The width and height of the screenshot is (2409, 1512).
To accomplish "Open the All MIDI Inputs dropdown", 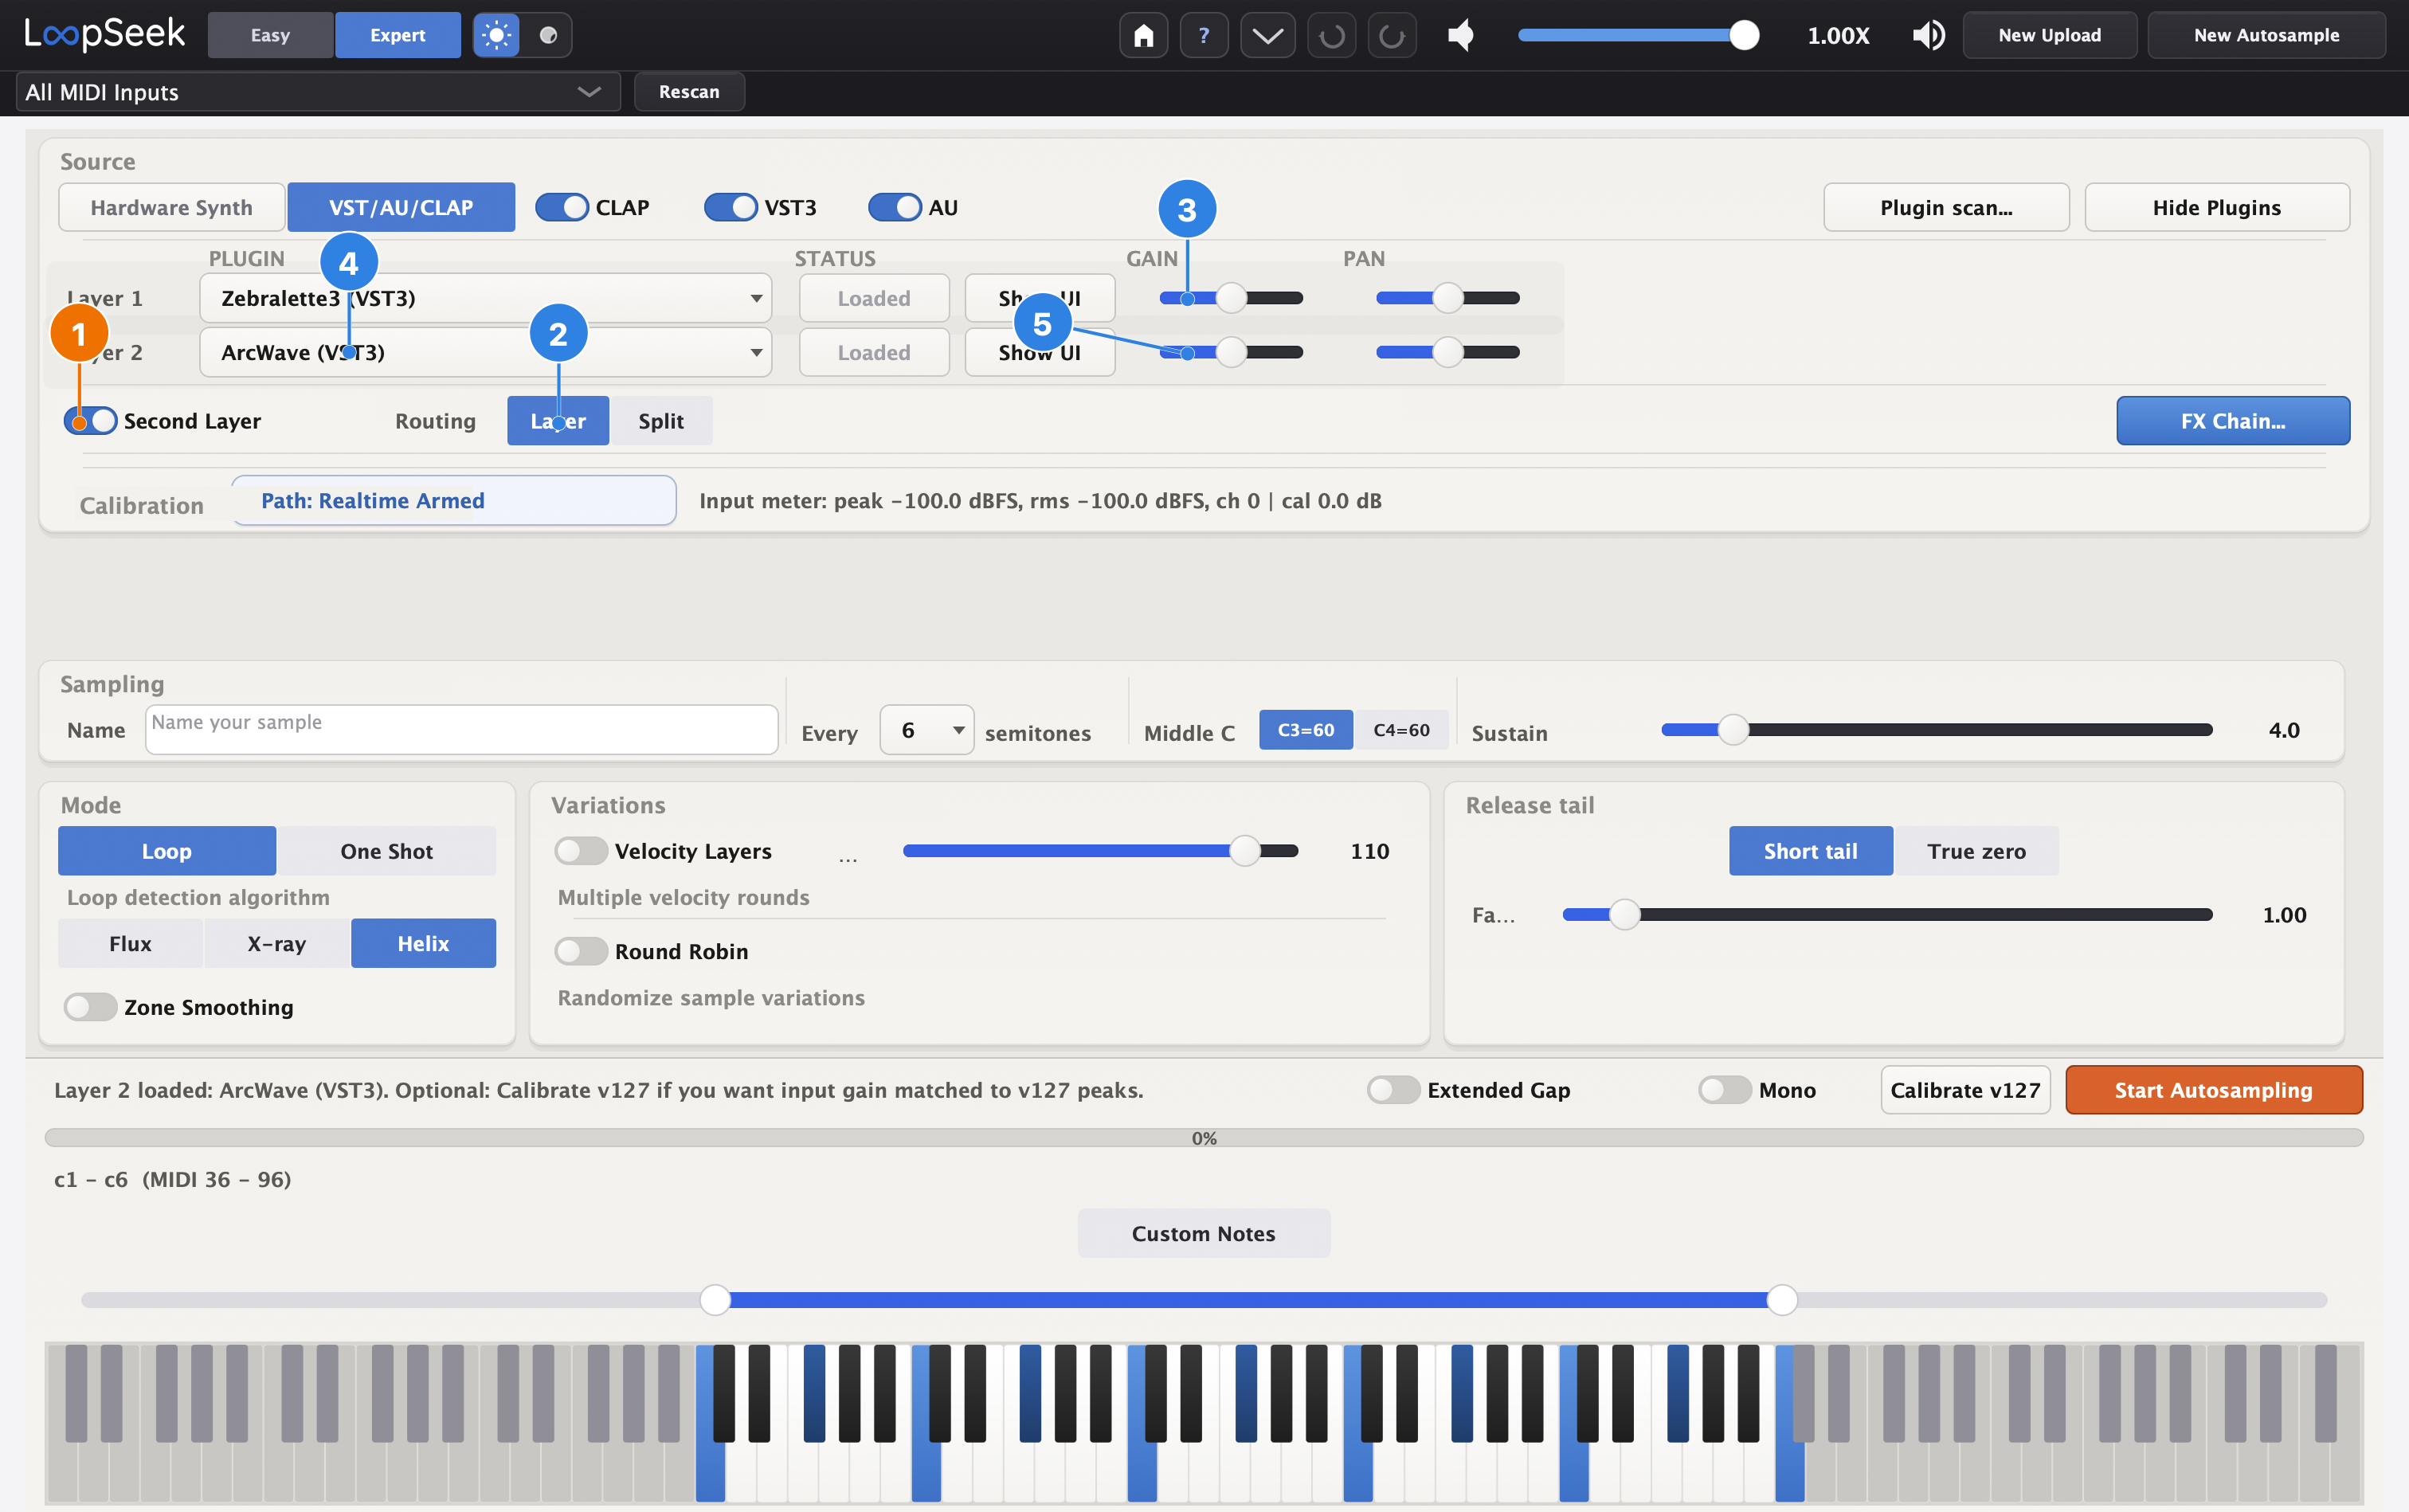I will tap(318, 92).
